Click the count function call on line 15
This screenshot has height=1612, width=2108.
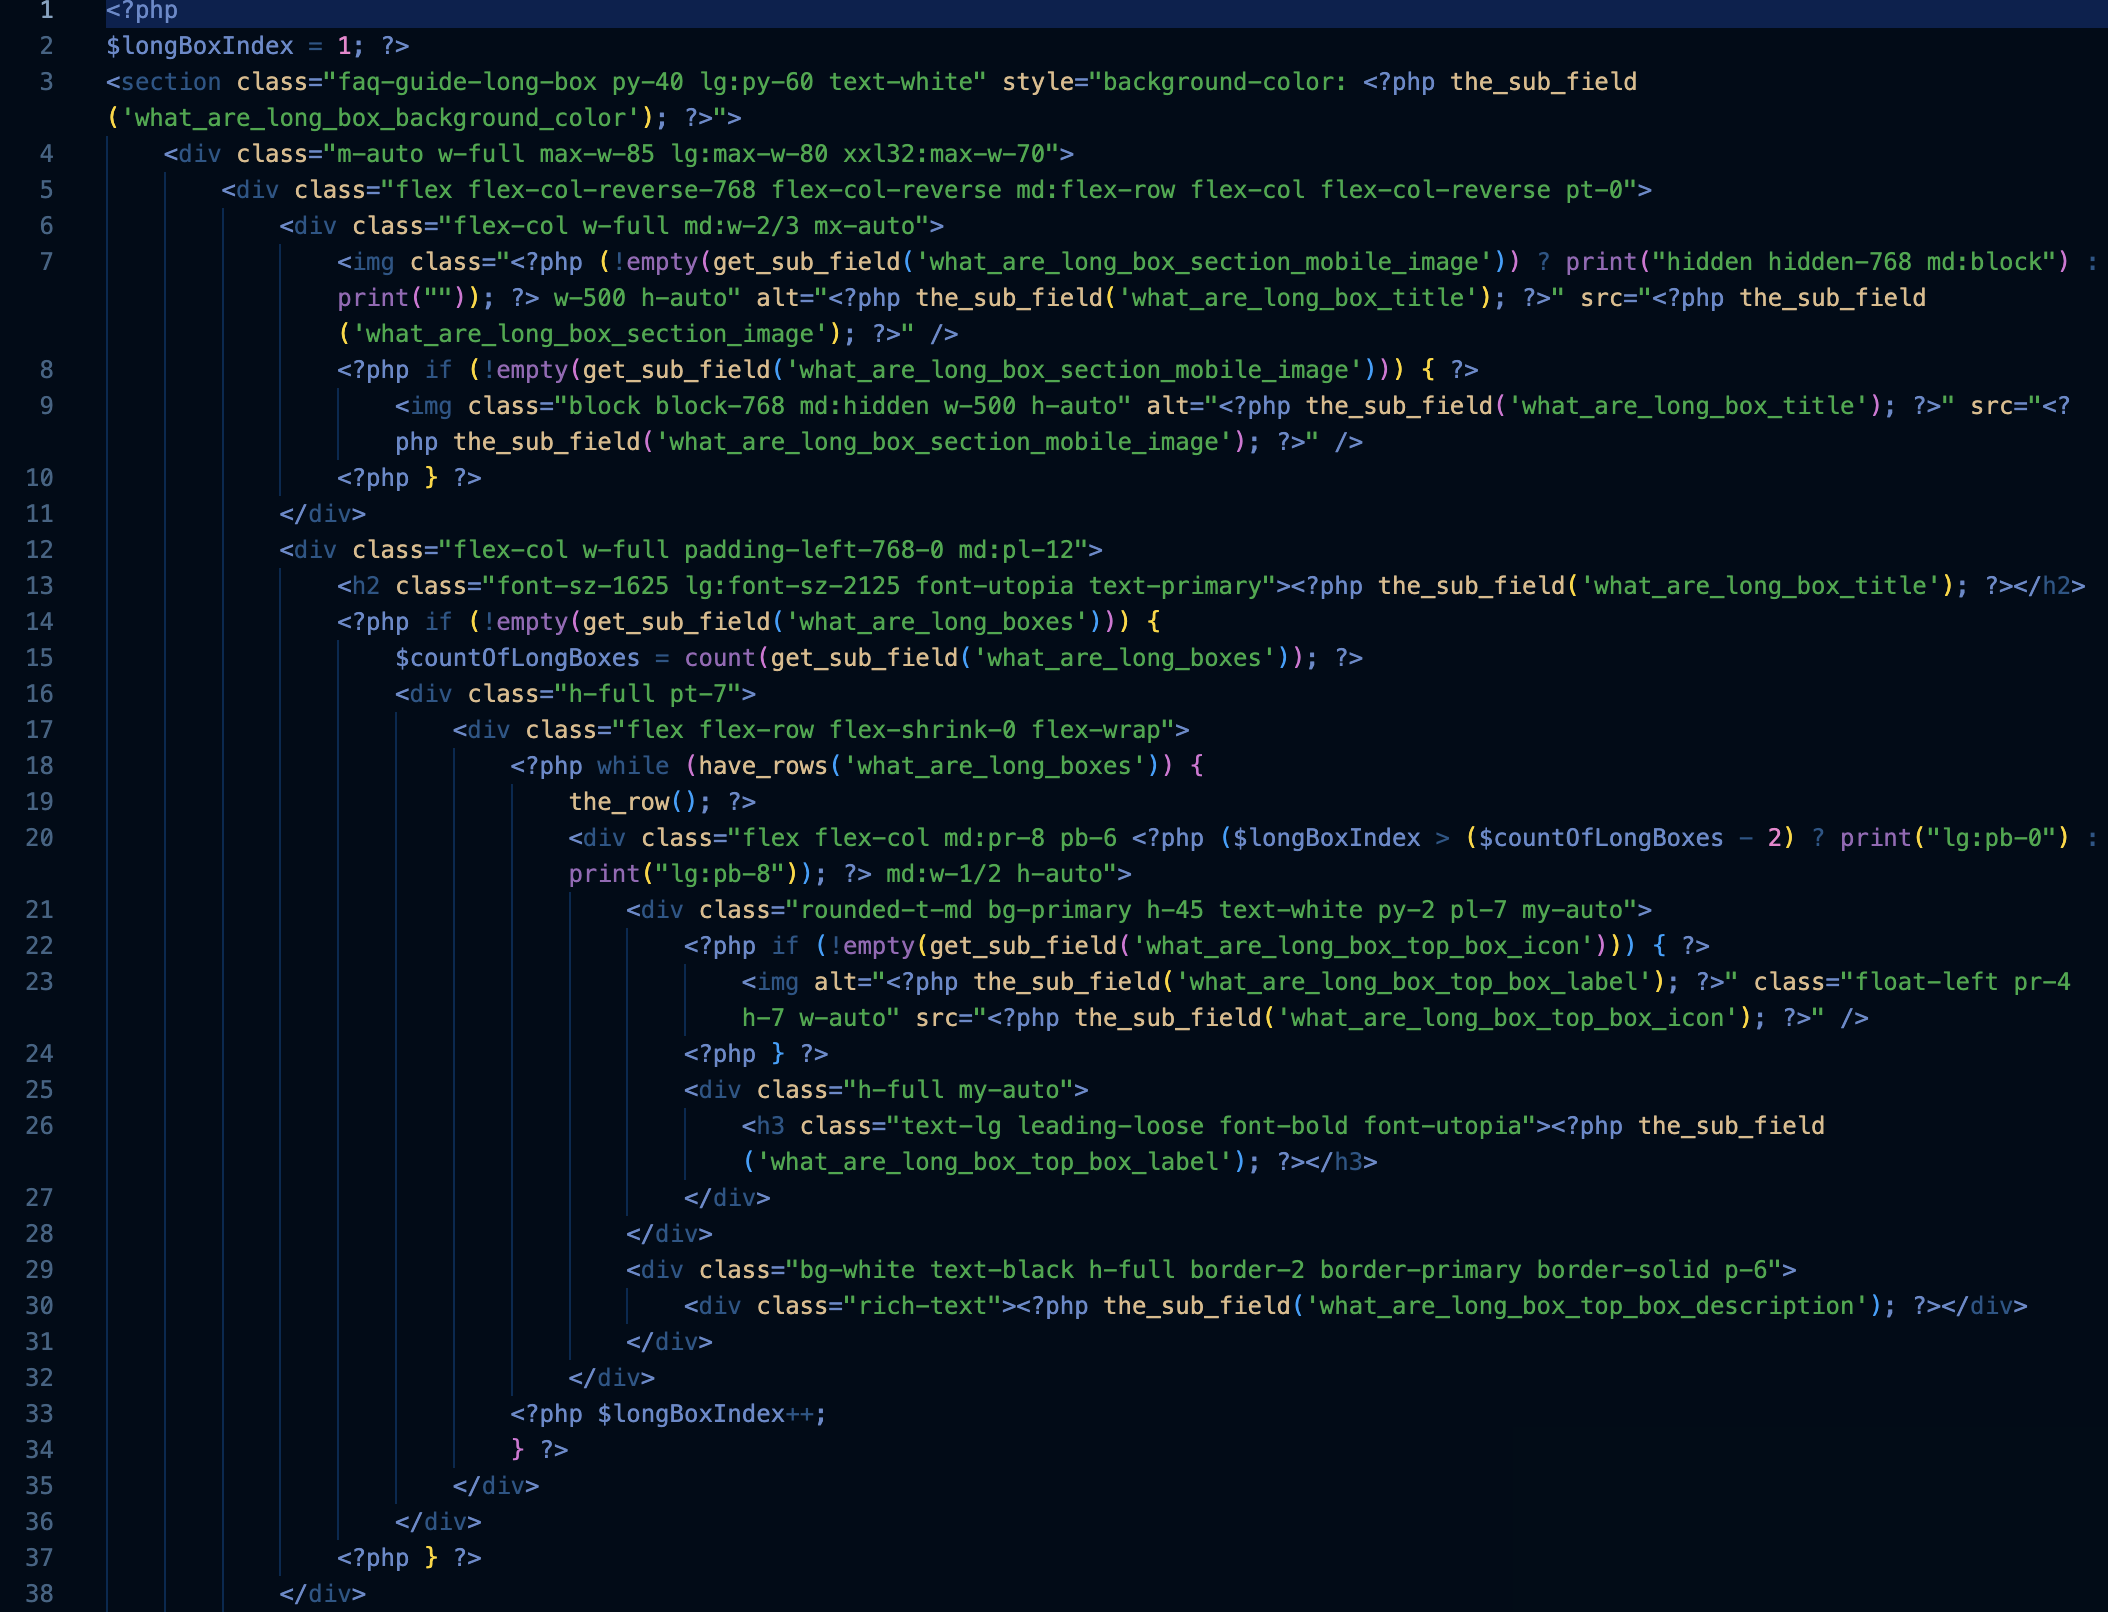pyautogui.click(x=719, y=658)
